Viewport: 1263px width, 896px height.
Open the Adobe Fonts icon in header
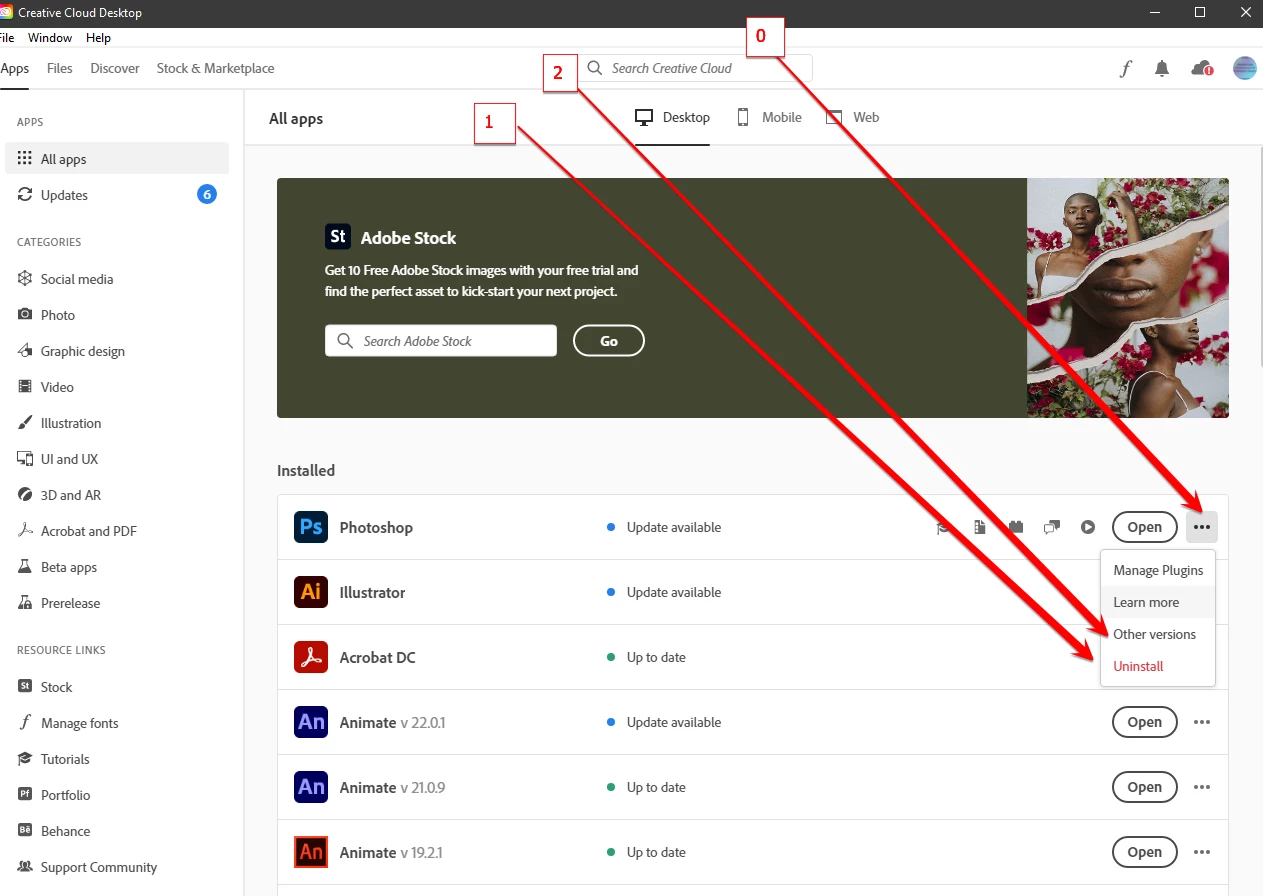coord(1125,68)
